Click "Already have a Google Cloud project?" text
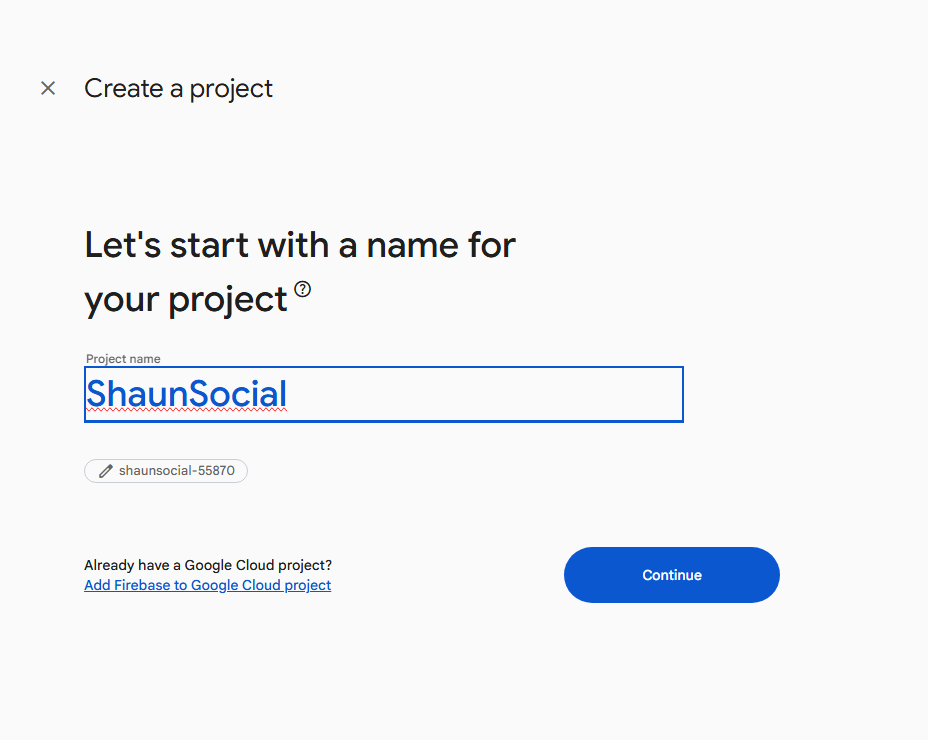Screen dimensions: 928x740 (208, 565)
